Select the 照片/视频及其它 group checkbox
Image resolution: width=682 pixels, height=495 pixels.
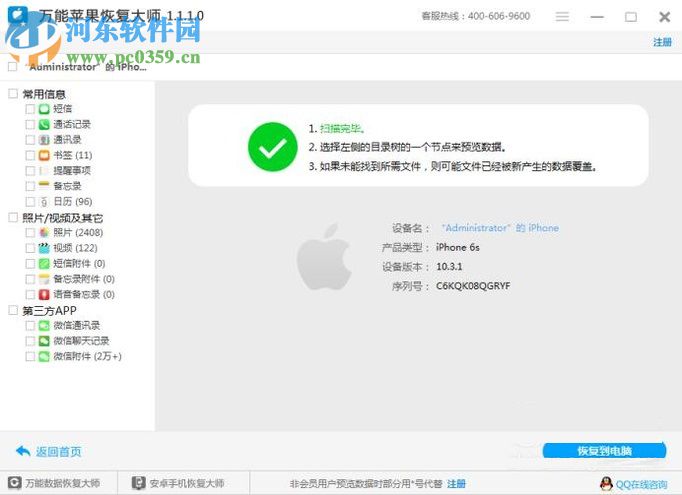point(13,217)
